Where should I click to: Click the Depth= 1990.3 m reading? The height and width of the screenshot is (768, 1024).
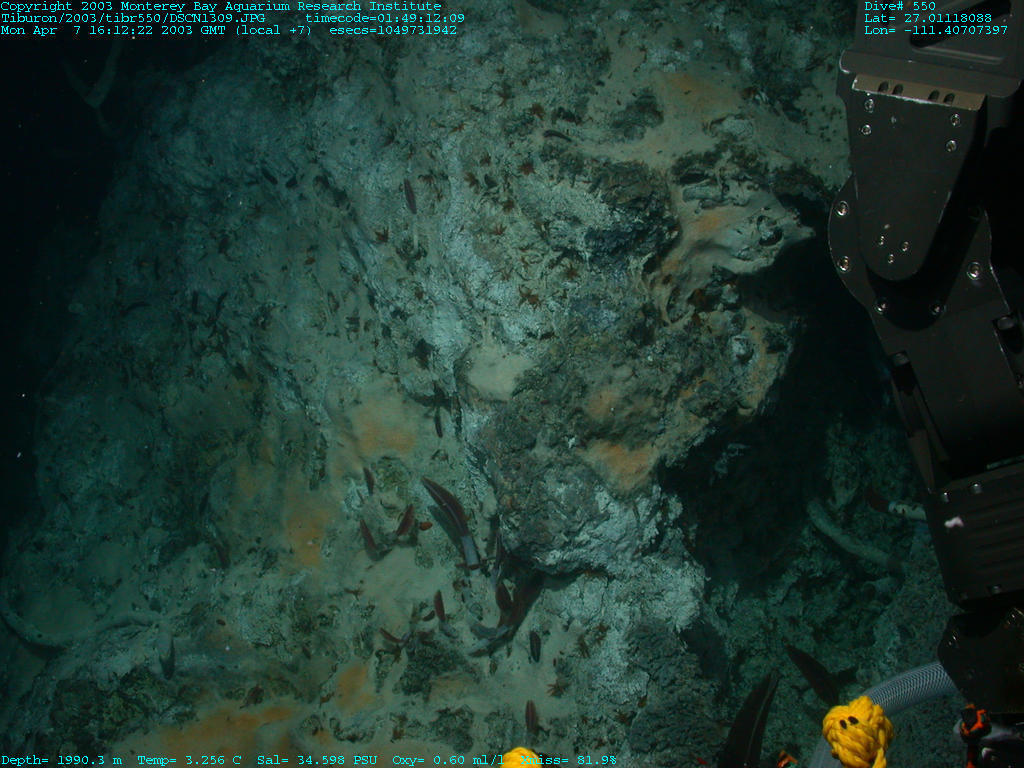click(62, 760)
